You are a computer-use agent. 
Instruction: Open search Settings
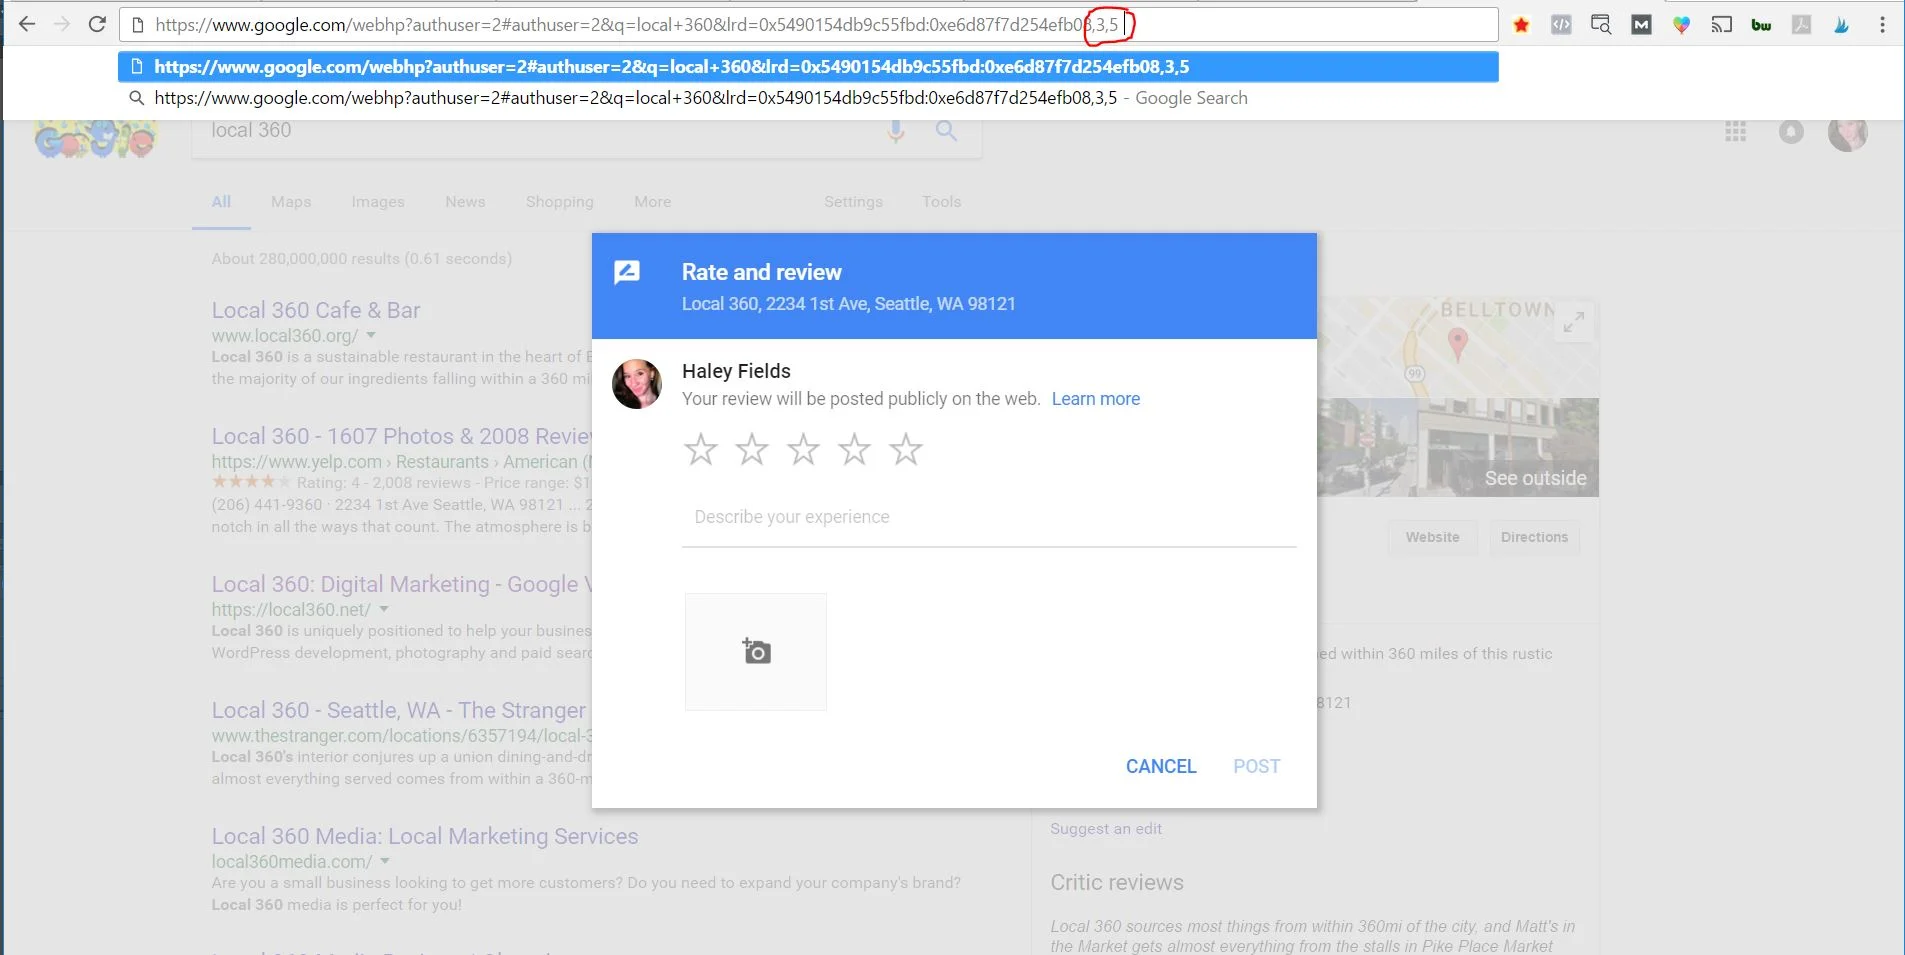click(853, 202)
